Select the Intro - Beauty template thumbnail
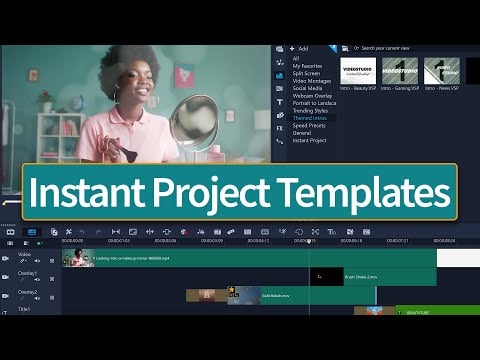This screenshot has height=360, width=480. [358, 71]
